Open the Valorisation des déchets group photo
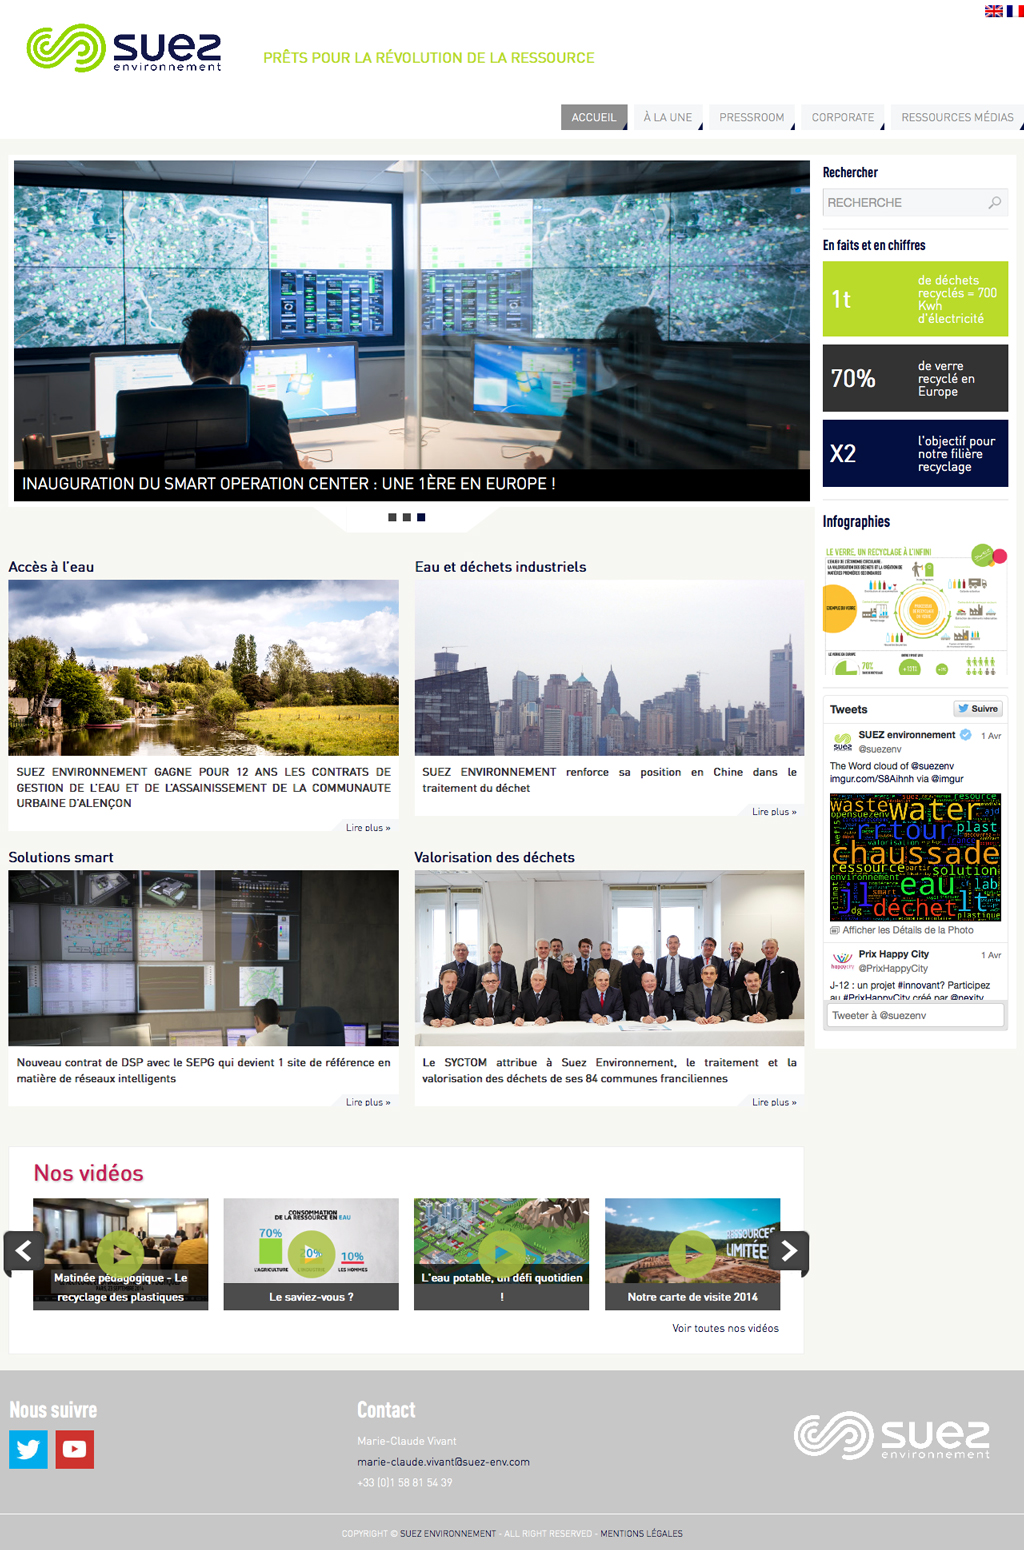 click(x=609, y=958)
